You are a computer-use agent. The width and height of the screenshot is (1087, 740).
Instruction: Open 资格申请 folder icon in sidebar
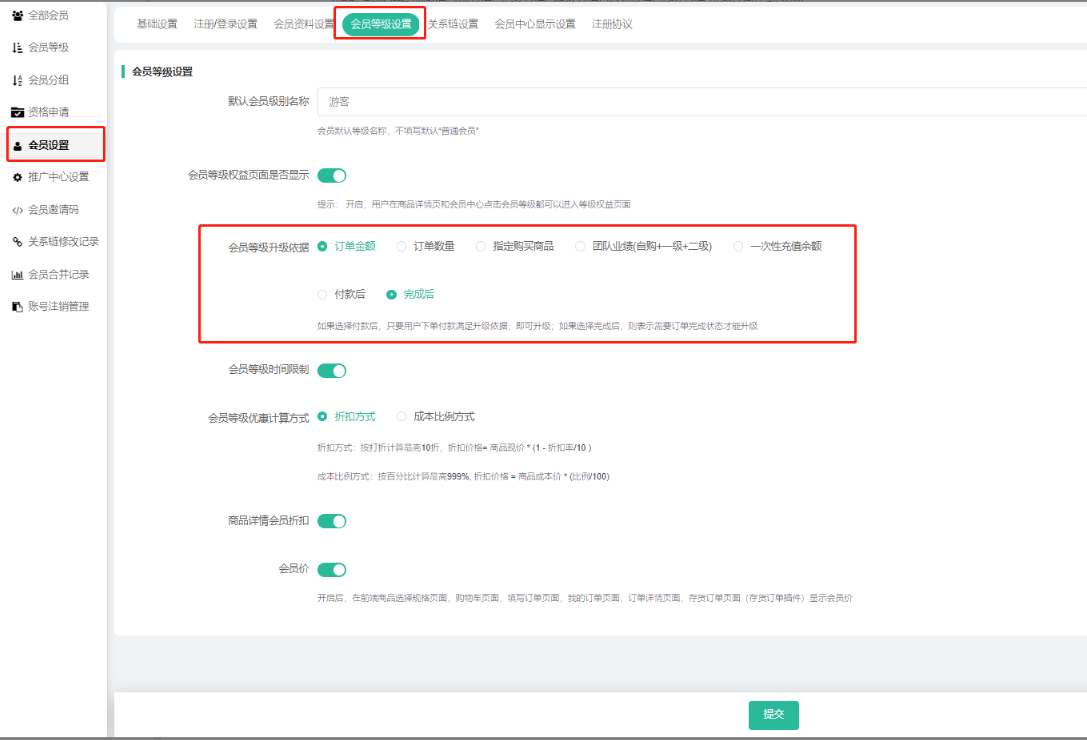tap(17, 112)
